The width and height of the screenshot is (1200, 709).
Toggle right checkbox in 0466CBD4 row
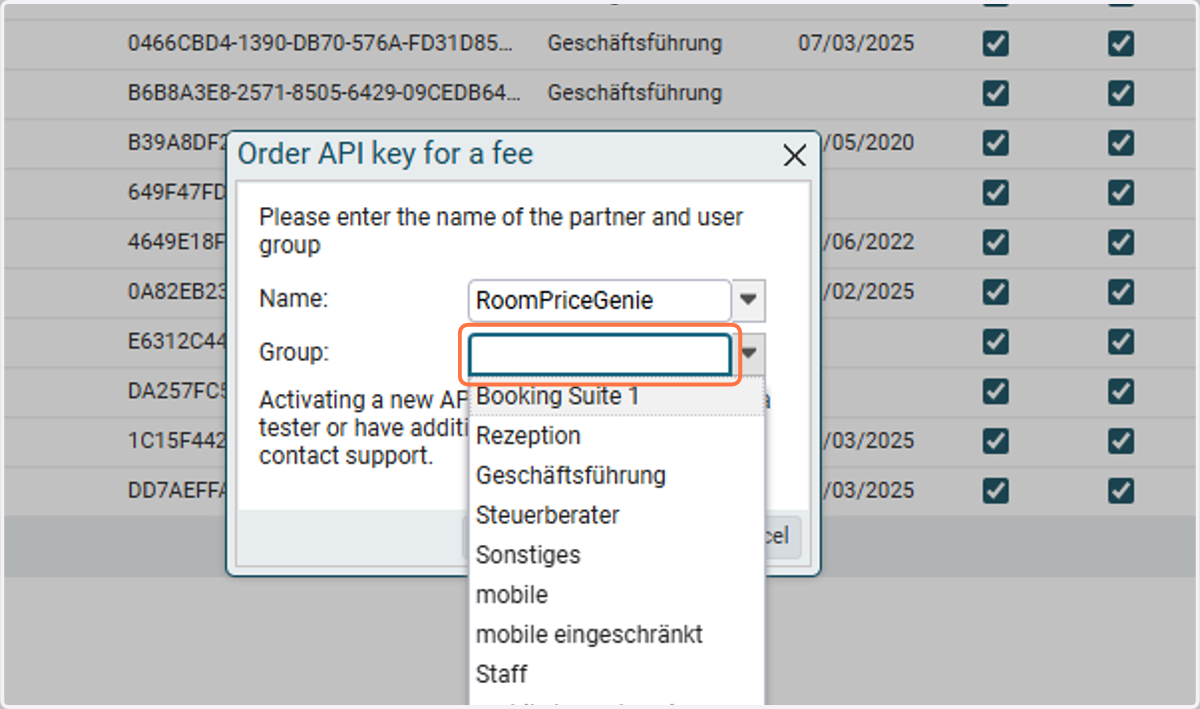click(x=1121, y=43)
